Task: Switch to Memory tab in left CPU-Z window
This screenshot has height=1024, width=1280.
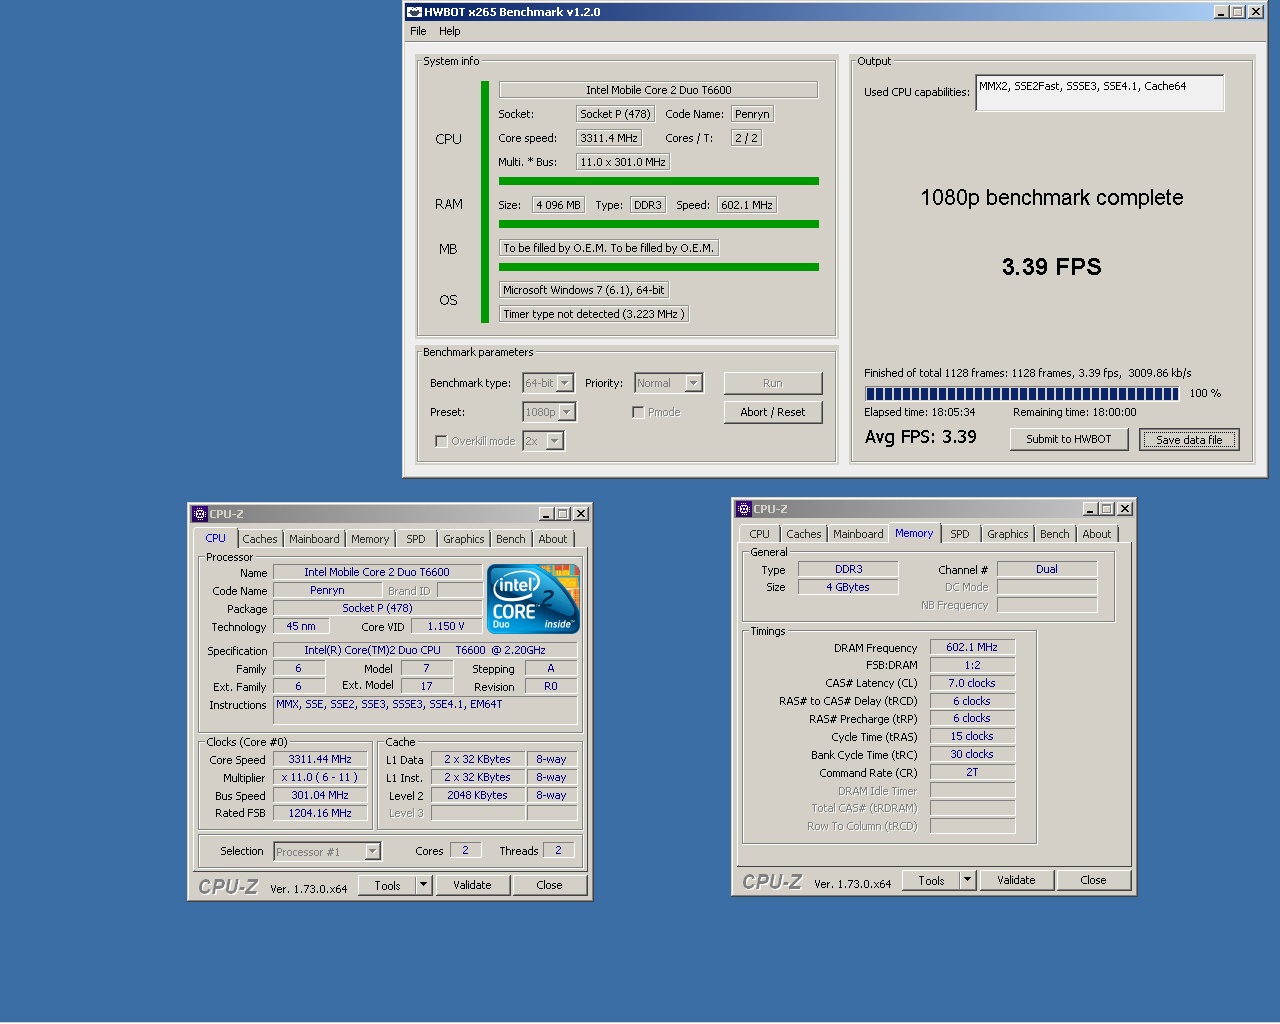Action: [x=370, y=539]
